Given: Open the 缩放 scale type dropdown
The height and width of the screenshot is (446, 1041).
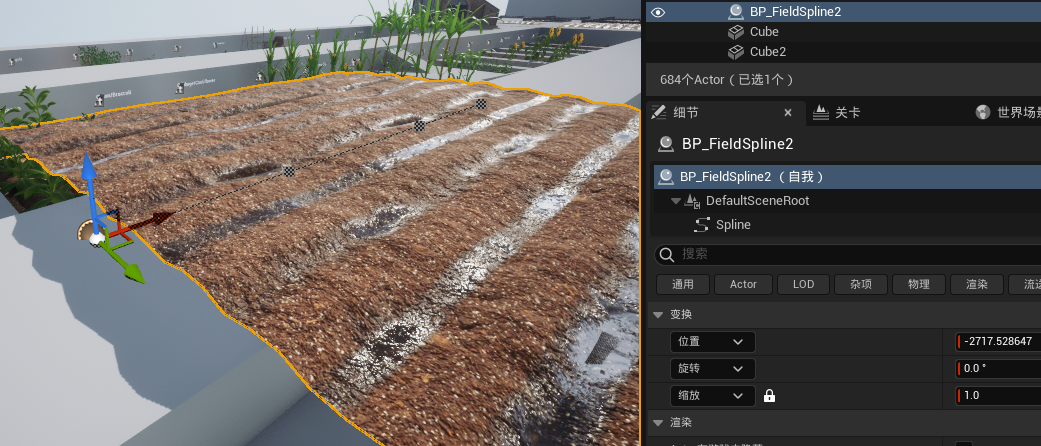Looking at the screenshot, I should [712, 396].
